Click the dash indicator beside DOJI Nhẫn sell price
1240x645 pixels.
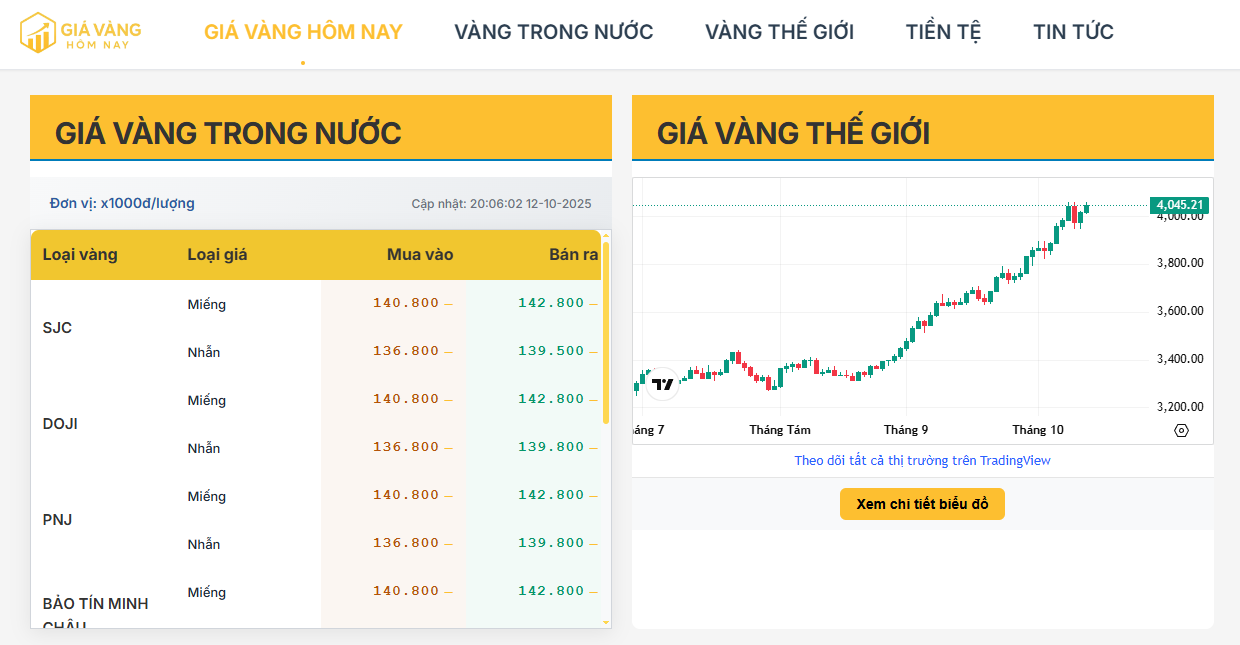point(593,448)
